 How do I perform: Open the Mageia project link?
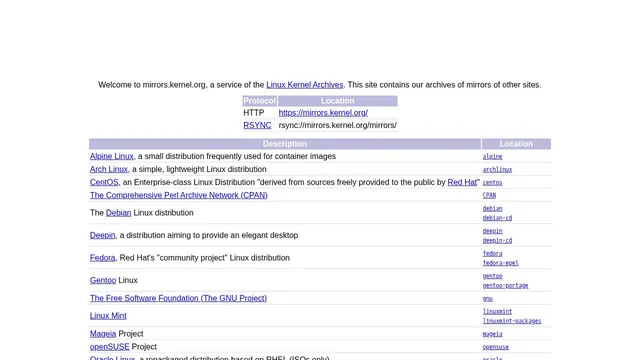103,334
